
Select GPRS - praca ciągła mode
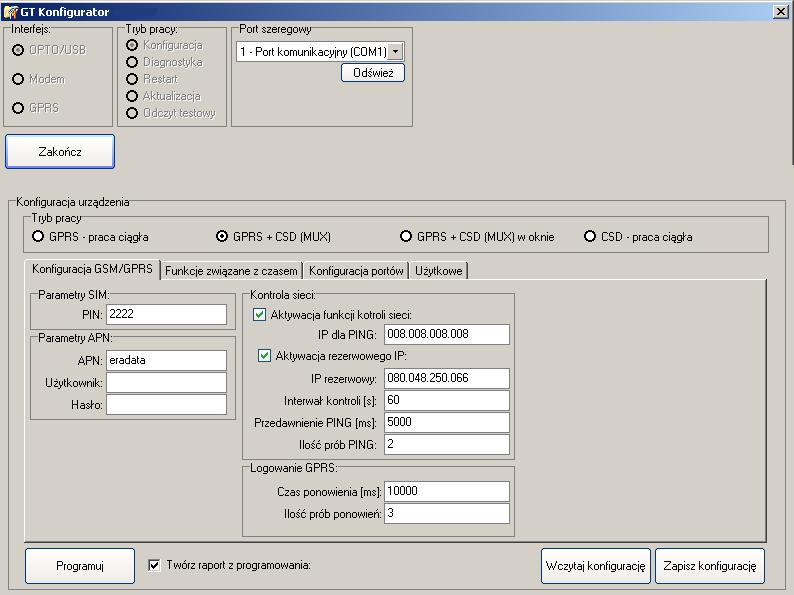[38, 236]
